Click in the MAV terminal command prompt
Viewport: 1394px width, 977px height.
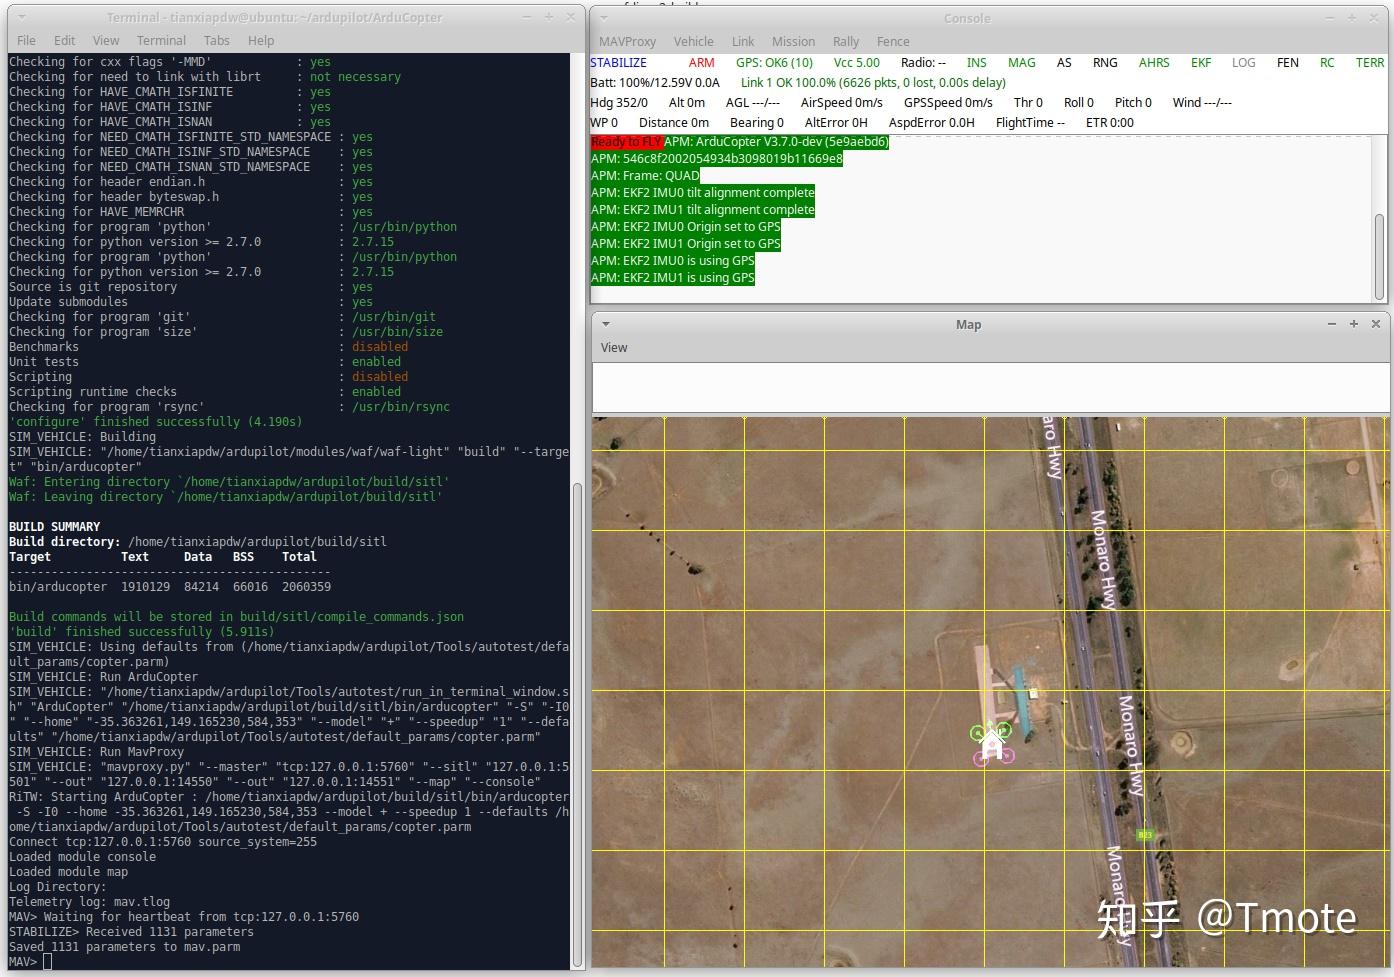48,961
